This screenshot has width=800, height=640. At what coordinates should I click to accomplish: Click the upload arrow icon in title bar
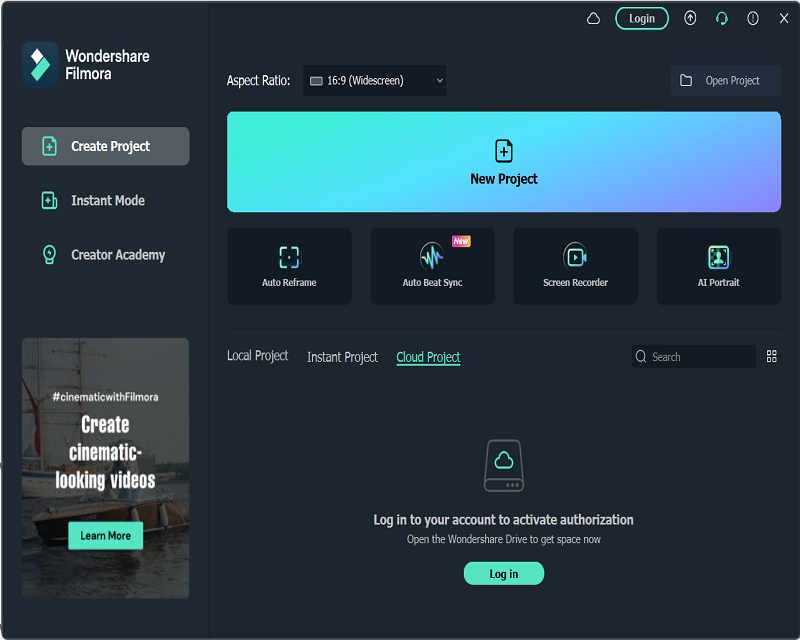click(x=690, y=19)
